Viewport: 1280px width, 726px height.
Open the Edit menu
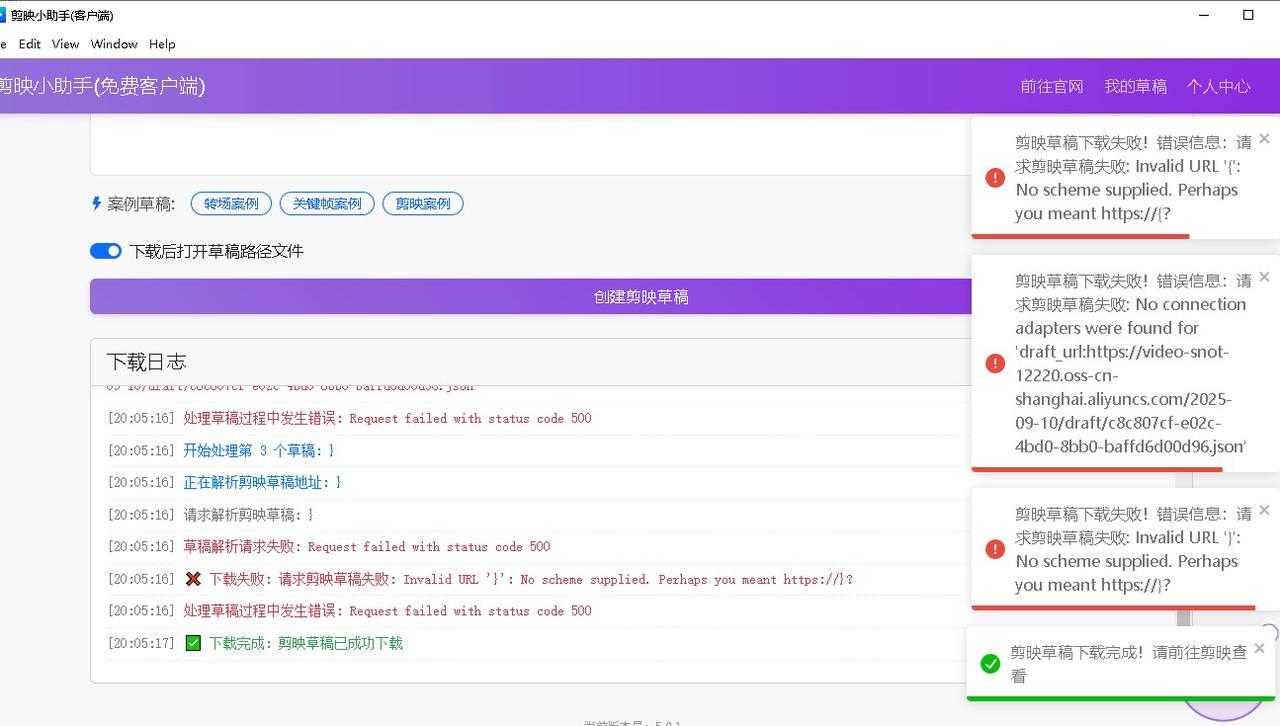(x=29, y=44)
